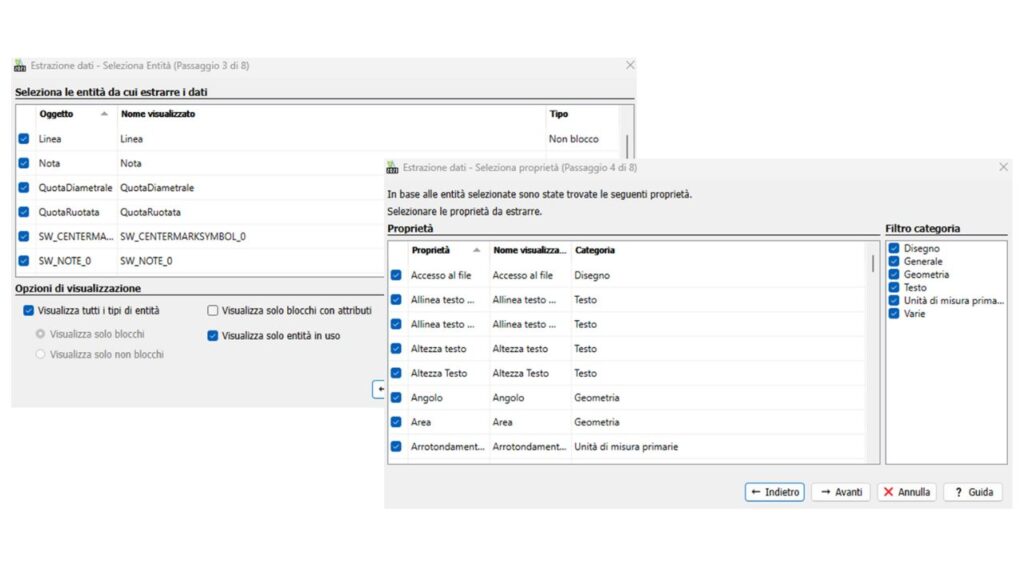Deselect the SW_NOTE_0 entity
This screenshot has height=576, width=1024.
(x=22, y=261)
